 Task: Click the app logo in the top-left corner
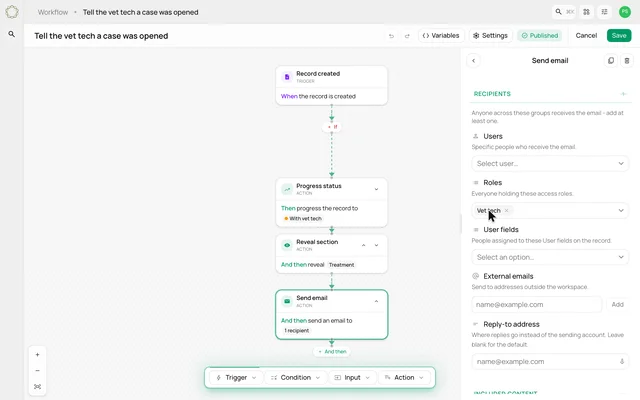[12, 12]
